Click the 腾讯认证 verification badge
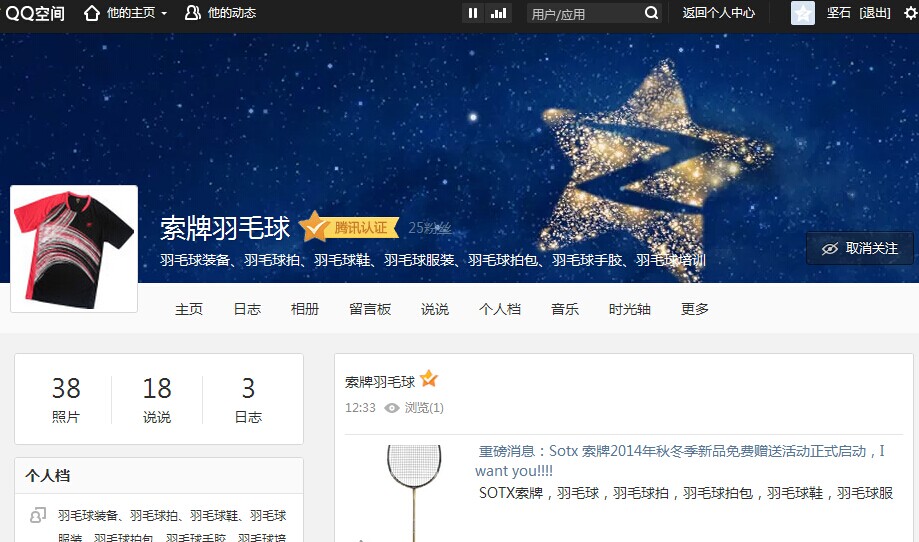Viewport: 919px width, 542px height. (349, 227)
